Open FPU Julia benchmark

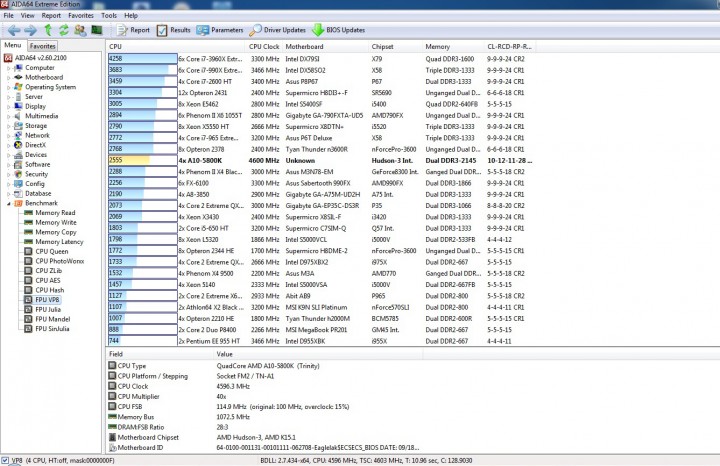pos(43,309)
